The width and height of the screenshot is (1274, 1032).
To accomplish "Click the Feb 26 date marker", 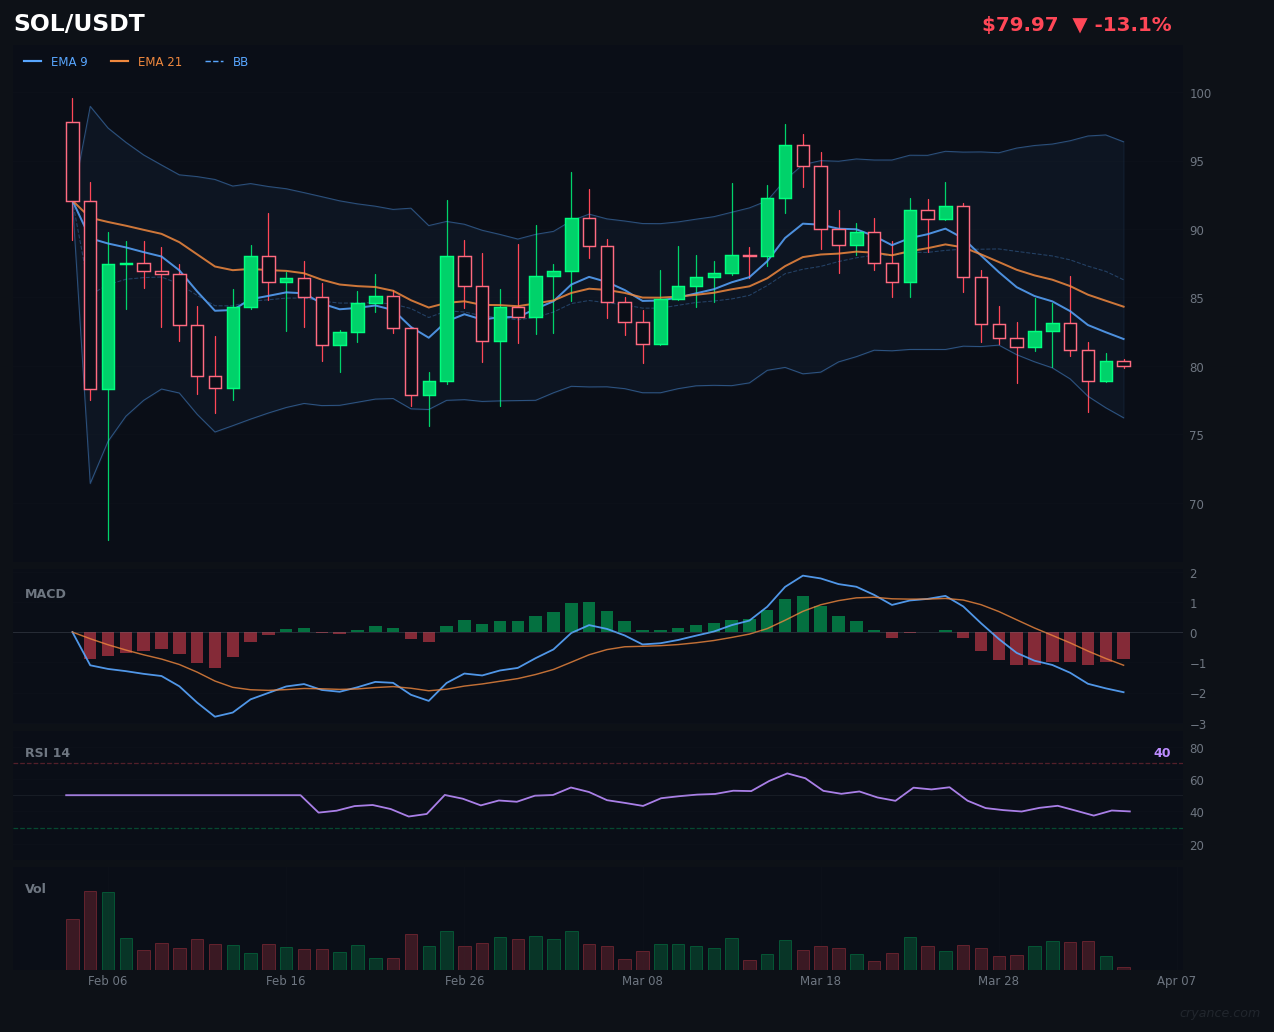I will (x=464, y=981).
